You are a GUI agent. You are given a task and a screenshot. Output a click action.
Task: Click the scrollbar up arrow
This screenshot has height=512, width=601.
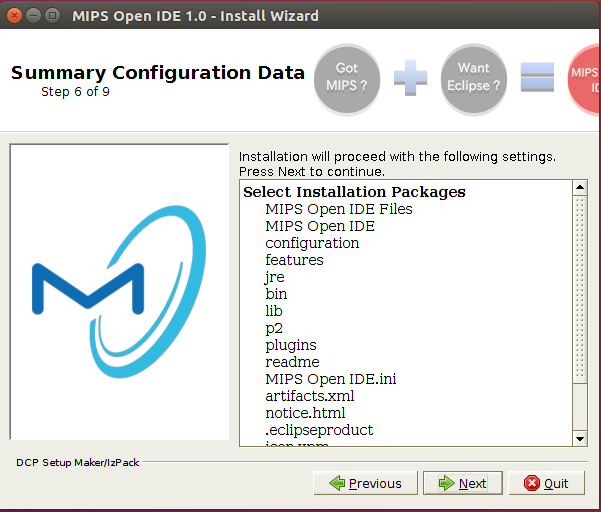(x=580, y=187)
